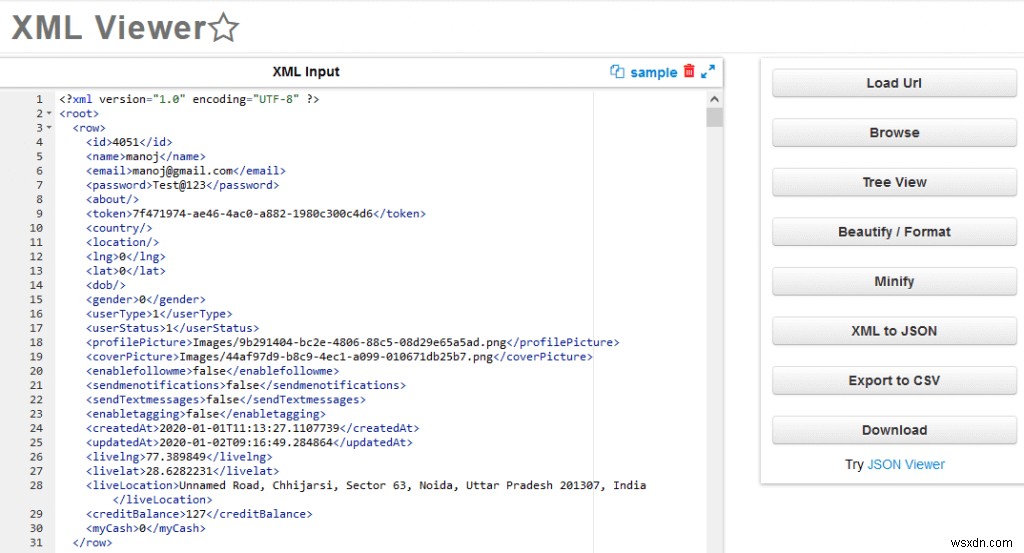Open the JSON Viewer link

(906, 464)
